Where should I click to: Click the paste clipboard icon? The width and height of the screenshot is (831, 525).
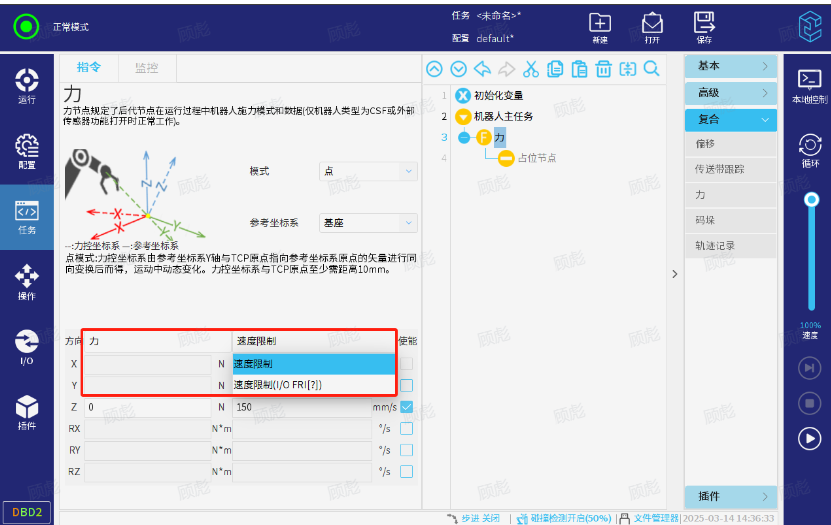tap(579, 69)
